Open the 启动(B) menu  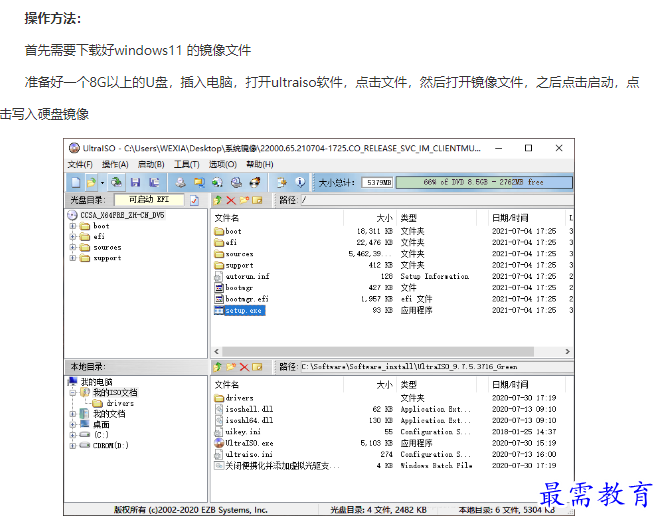point(151,164)
